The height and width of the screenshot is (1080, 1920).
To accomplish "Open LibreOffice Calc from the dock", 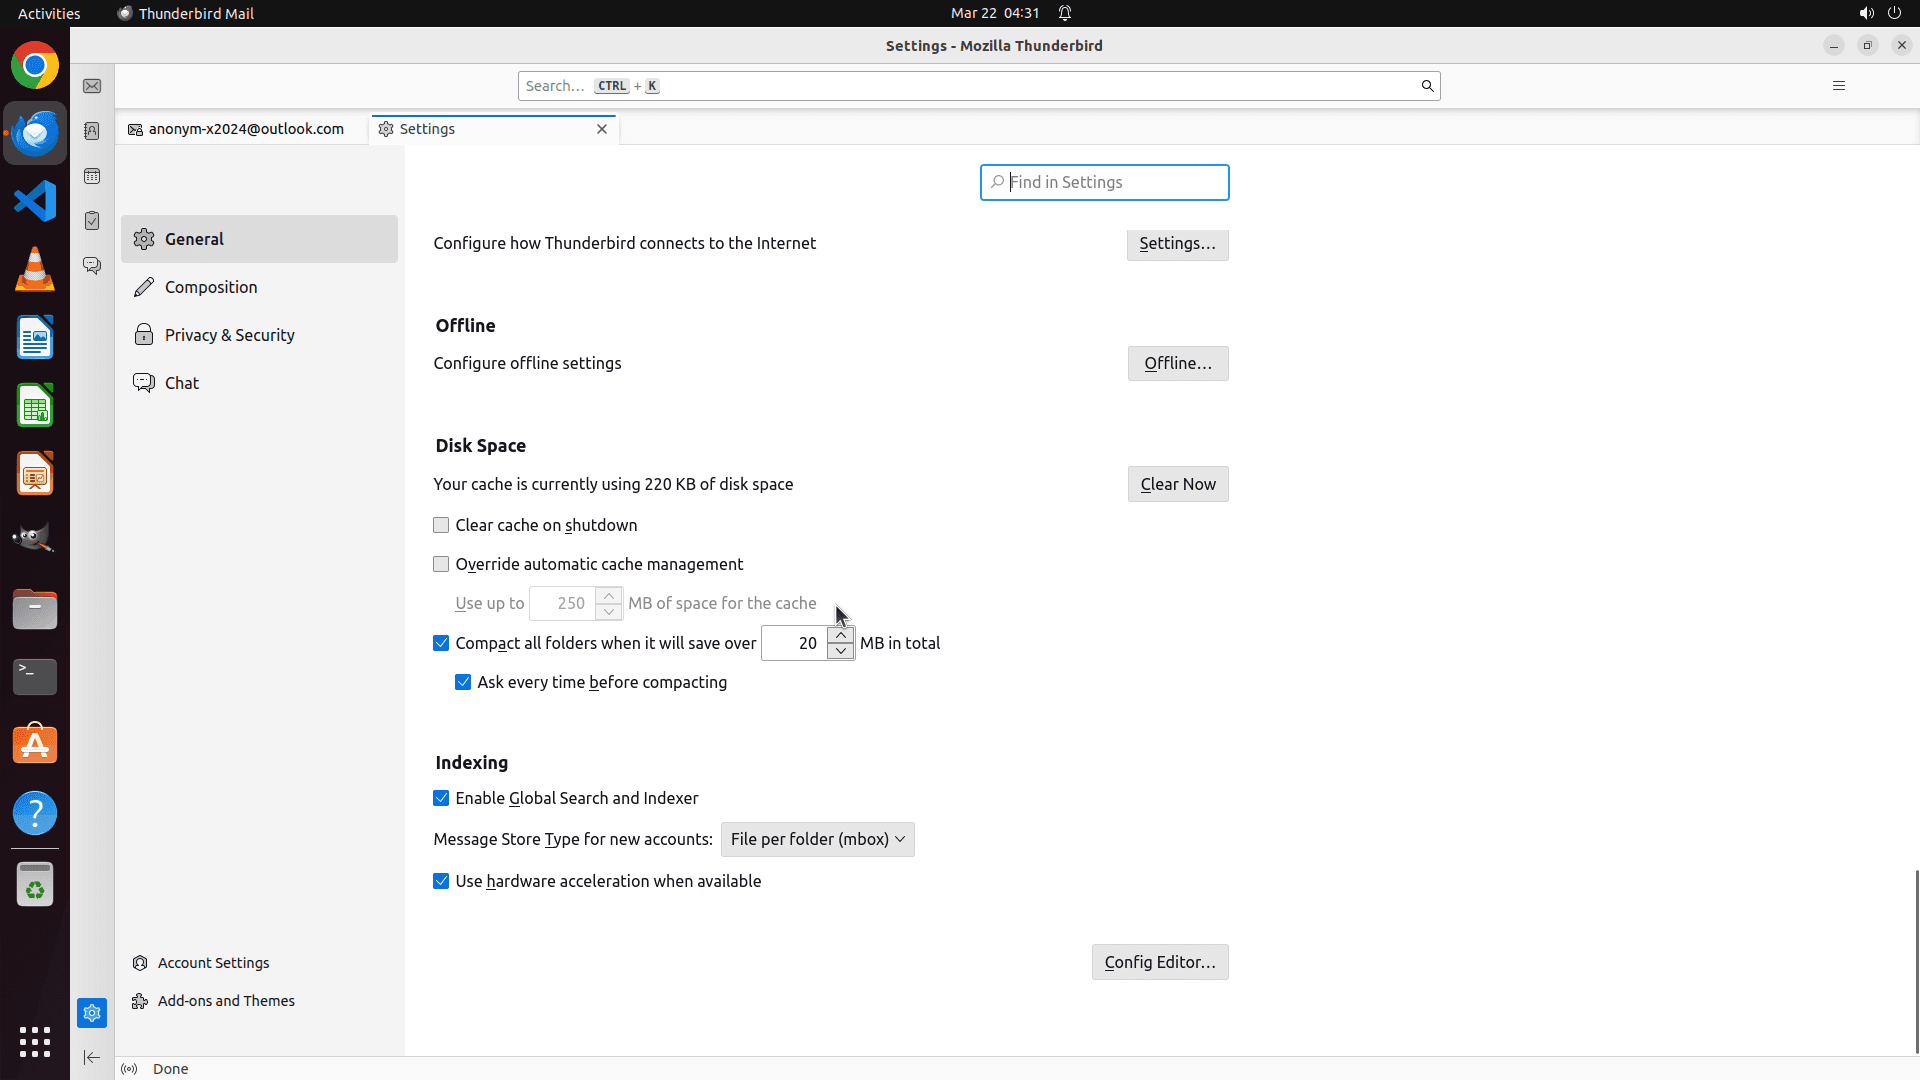I will click(35, 405).
